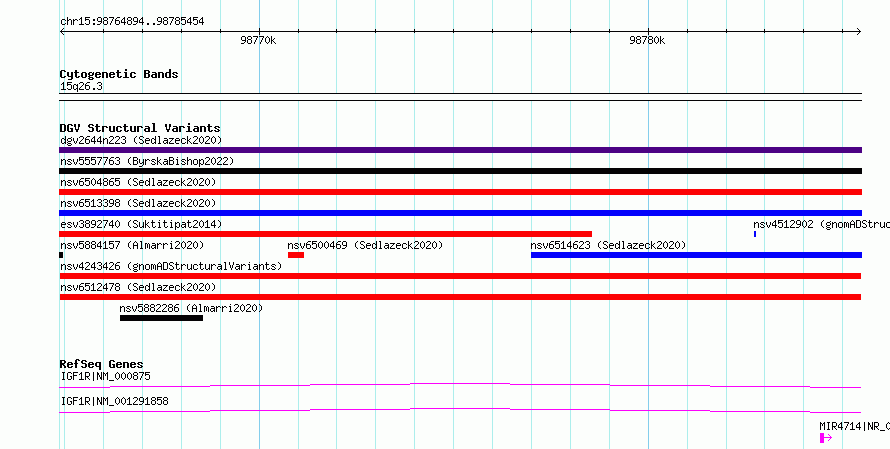Click the IGF1R NM_001291858 magenta transcript line
This screenshot has width=890, height=449.
(x=460, y=410)
